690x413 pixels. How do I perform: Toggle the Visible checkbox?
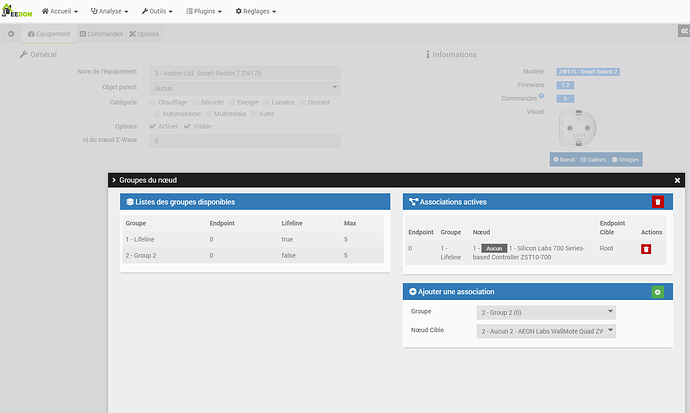187,127
